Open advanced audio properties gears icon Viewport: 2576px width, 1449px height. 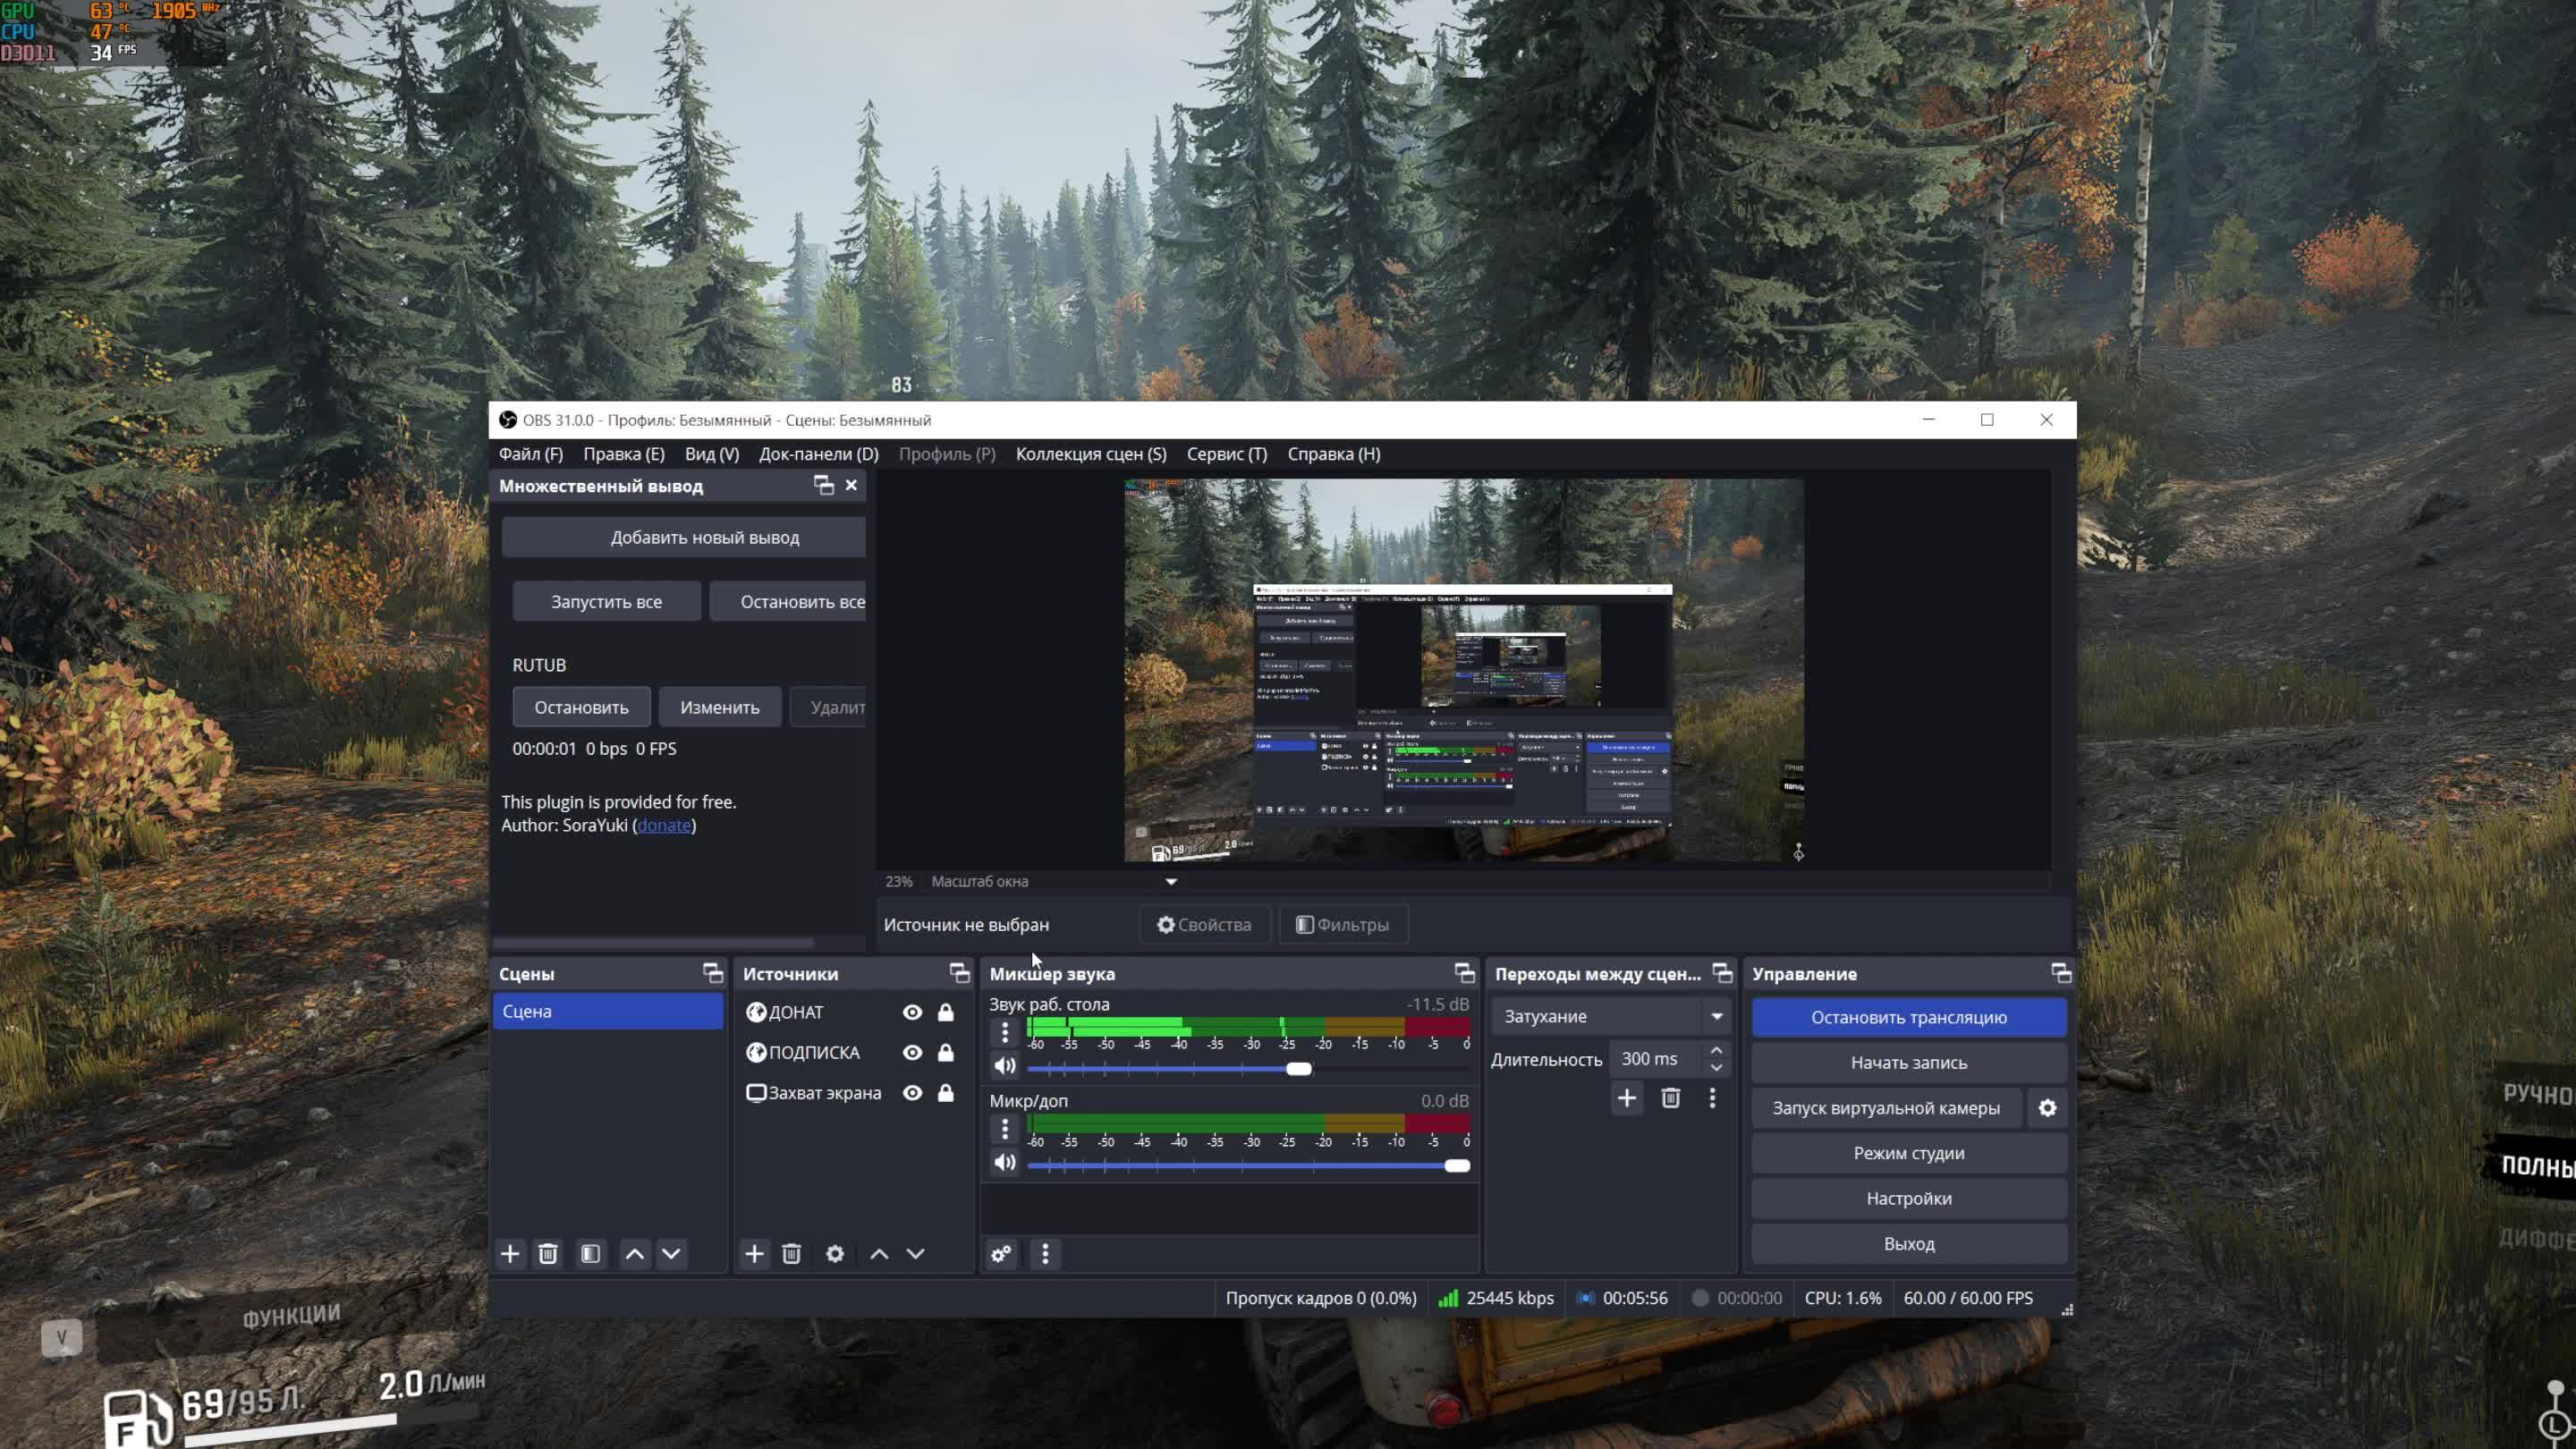(x=1001, y=1254)
